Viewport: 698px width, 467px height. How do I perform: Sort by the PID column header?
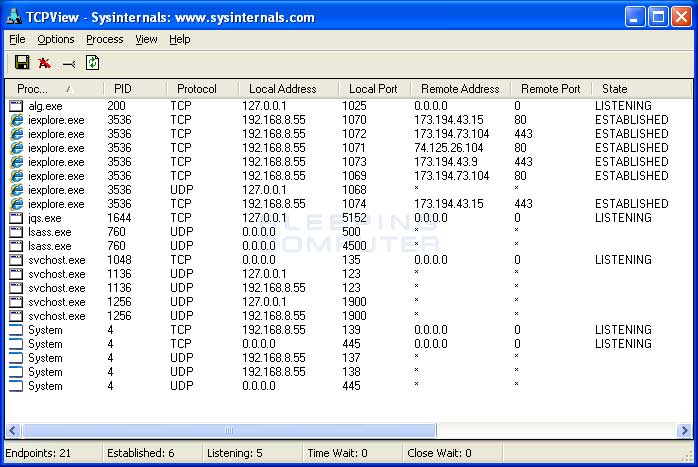(x=135, y=89)
